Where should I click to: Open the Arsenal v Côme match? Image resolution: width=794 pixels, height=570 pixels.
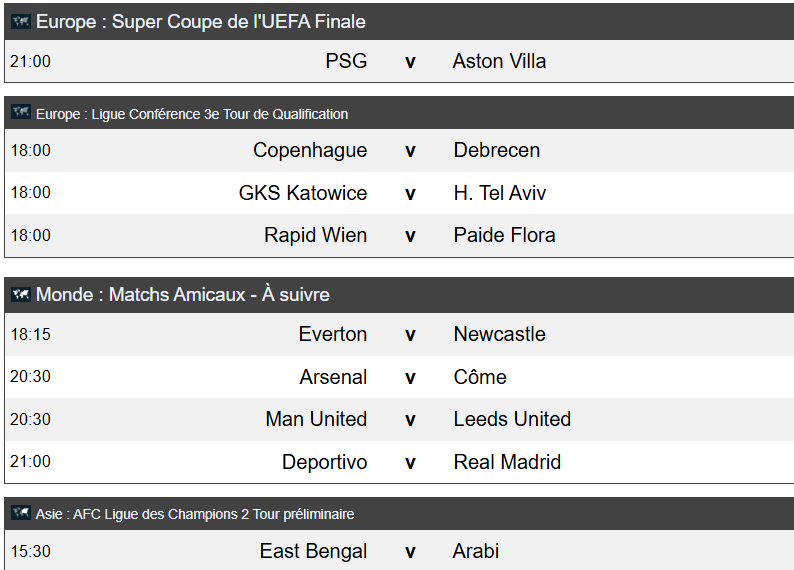[x=399, y=377]
